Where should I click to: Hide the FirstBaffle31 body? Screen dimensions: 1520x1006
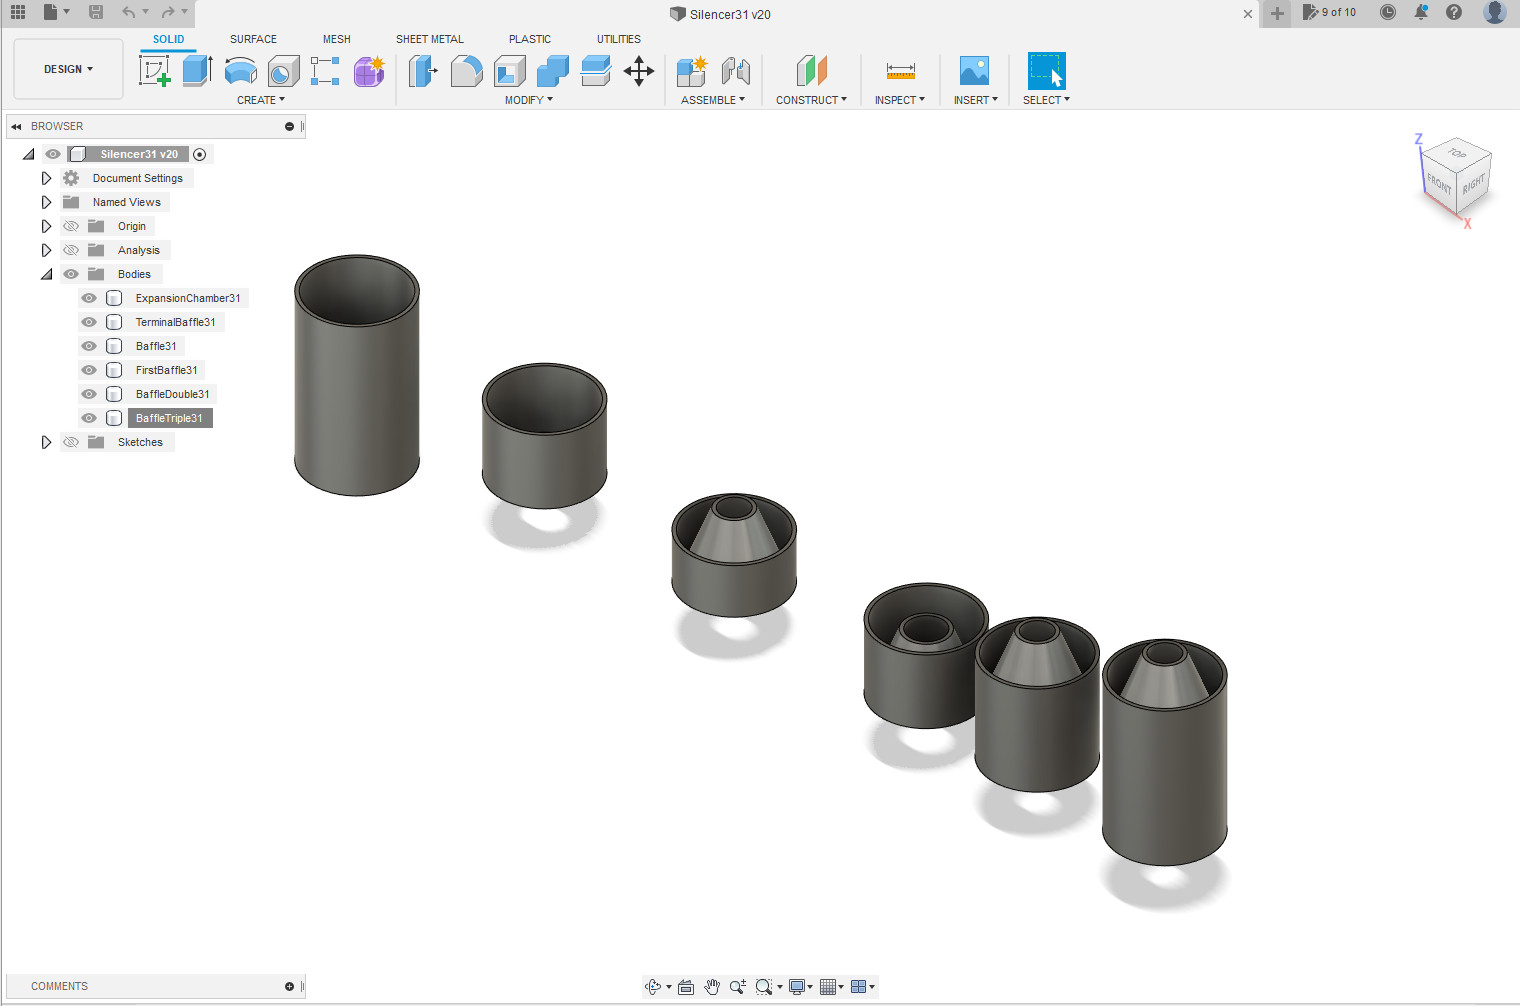pyautogui.click(x=89, y=370)
